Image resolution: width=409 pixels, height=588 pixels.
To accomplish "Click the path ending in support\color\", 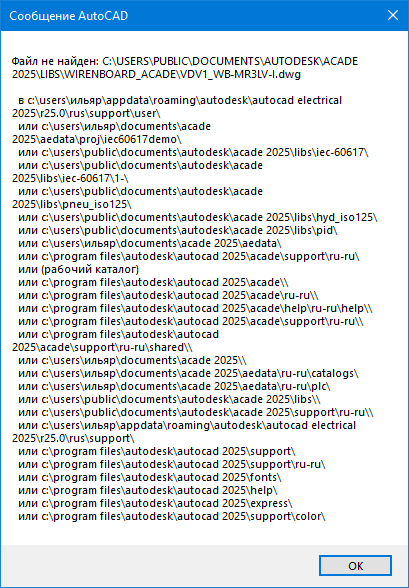I will (172, 516).
